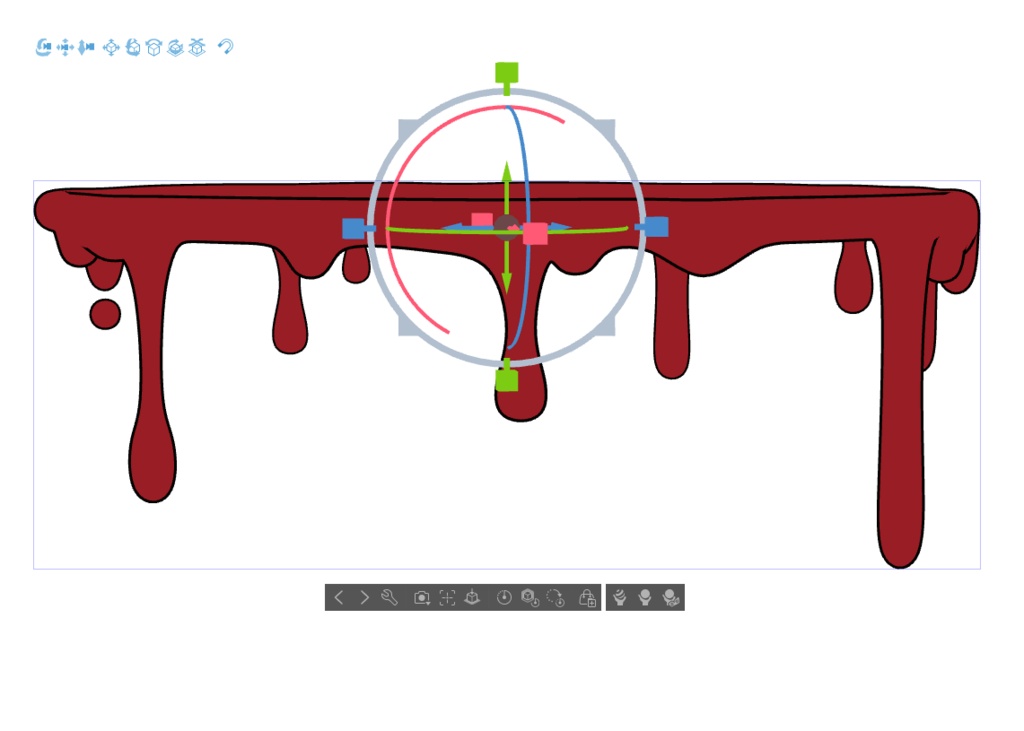The image size is (1024, 731).
Task: Click the green downward arrow of the manipulator
Action: [507, 282]
